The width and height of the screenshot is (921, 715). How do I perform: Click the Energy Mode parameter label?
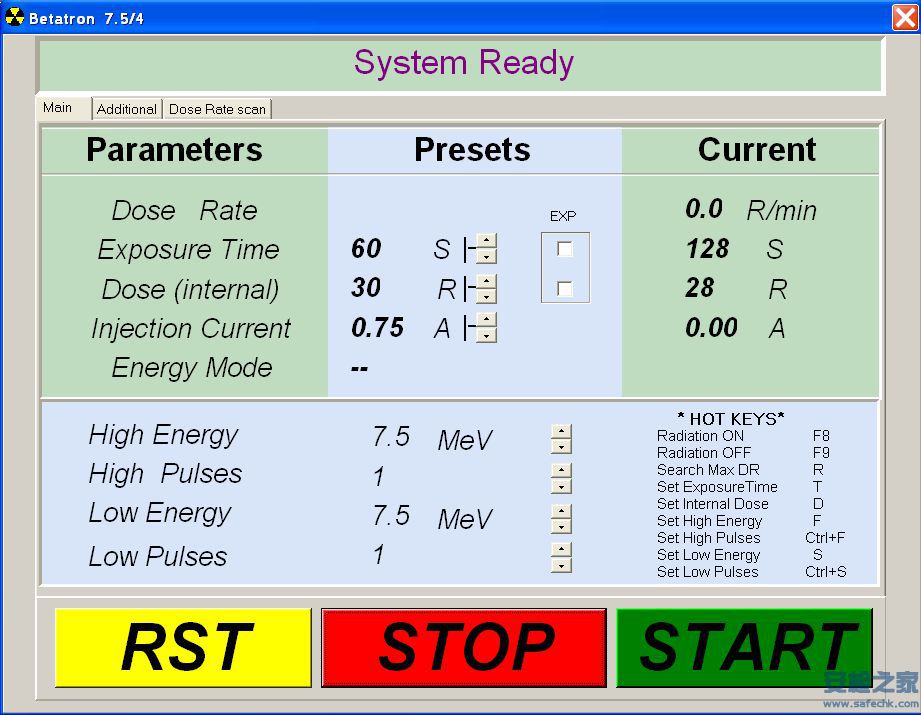pos(191,368)
